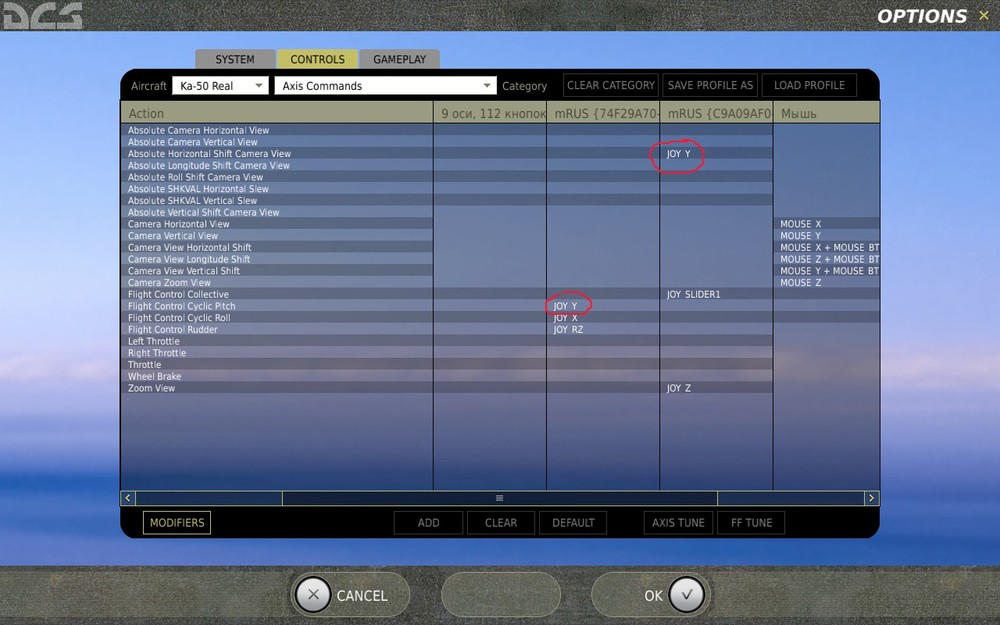Click the DEFAULT button
1000x625 pixels.
[x=573, y=522]
